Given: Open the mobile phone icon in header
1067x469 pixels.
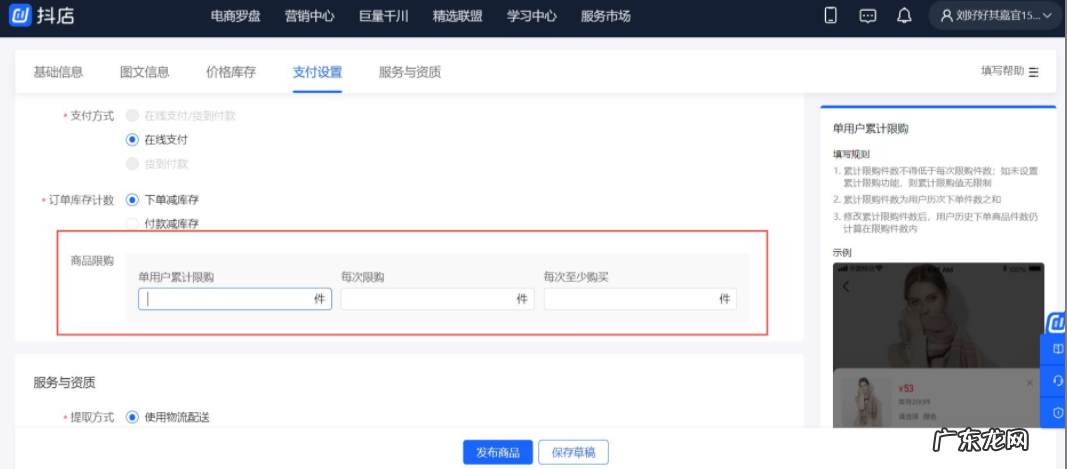Looking at the screenshot, I should coord(830,16).
